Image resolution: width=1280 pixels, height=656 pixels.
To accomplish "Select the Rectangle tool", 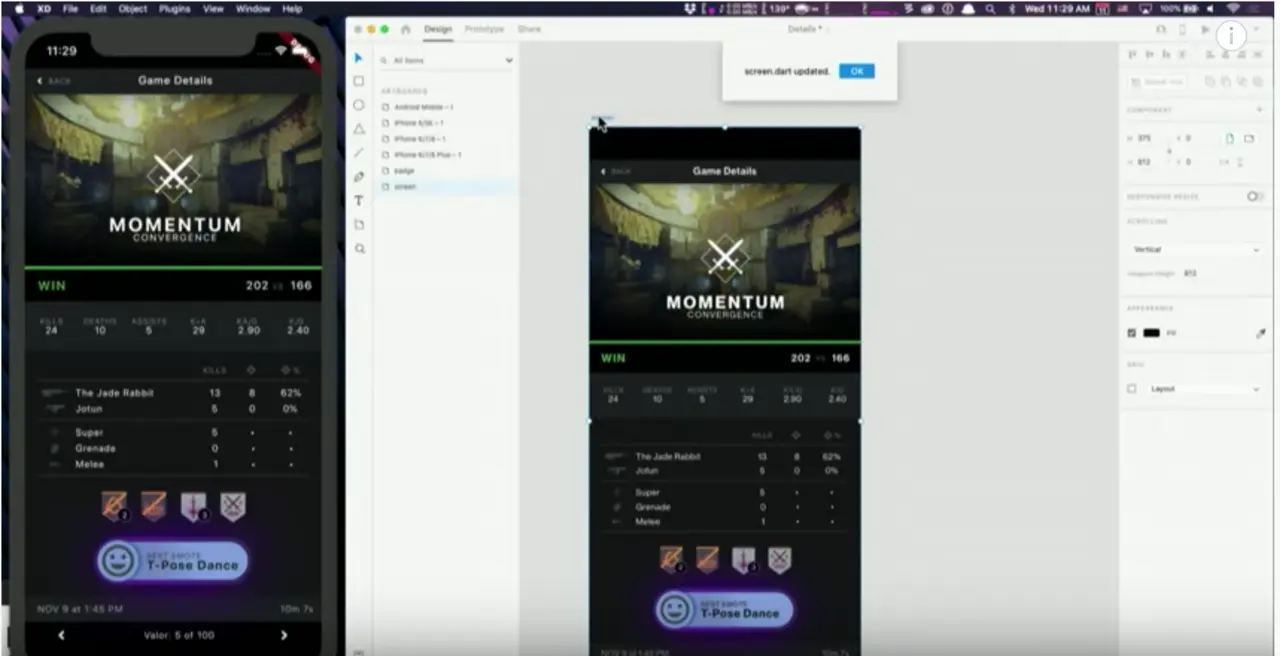I will pyautogui.click(x=359, y=81).
